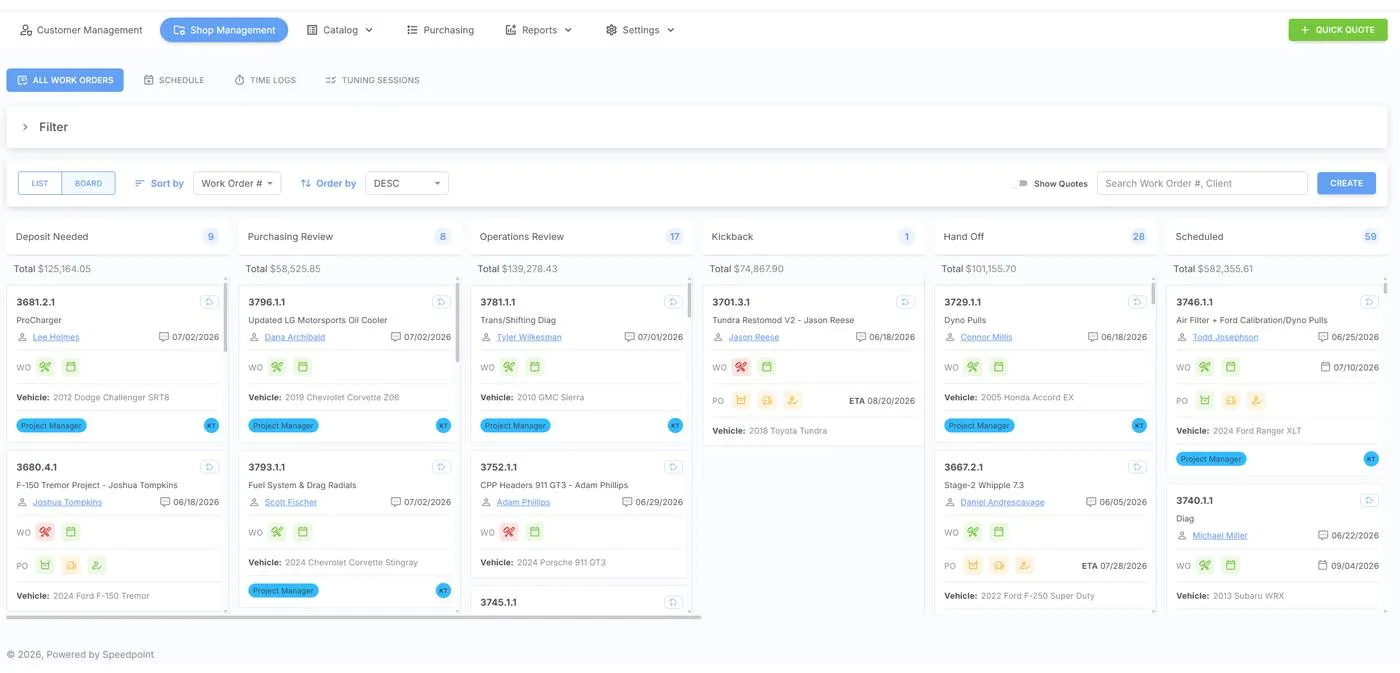Switch to LIST view

point(40,183)
